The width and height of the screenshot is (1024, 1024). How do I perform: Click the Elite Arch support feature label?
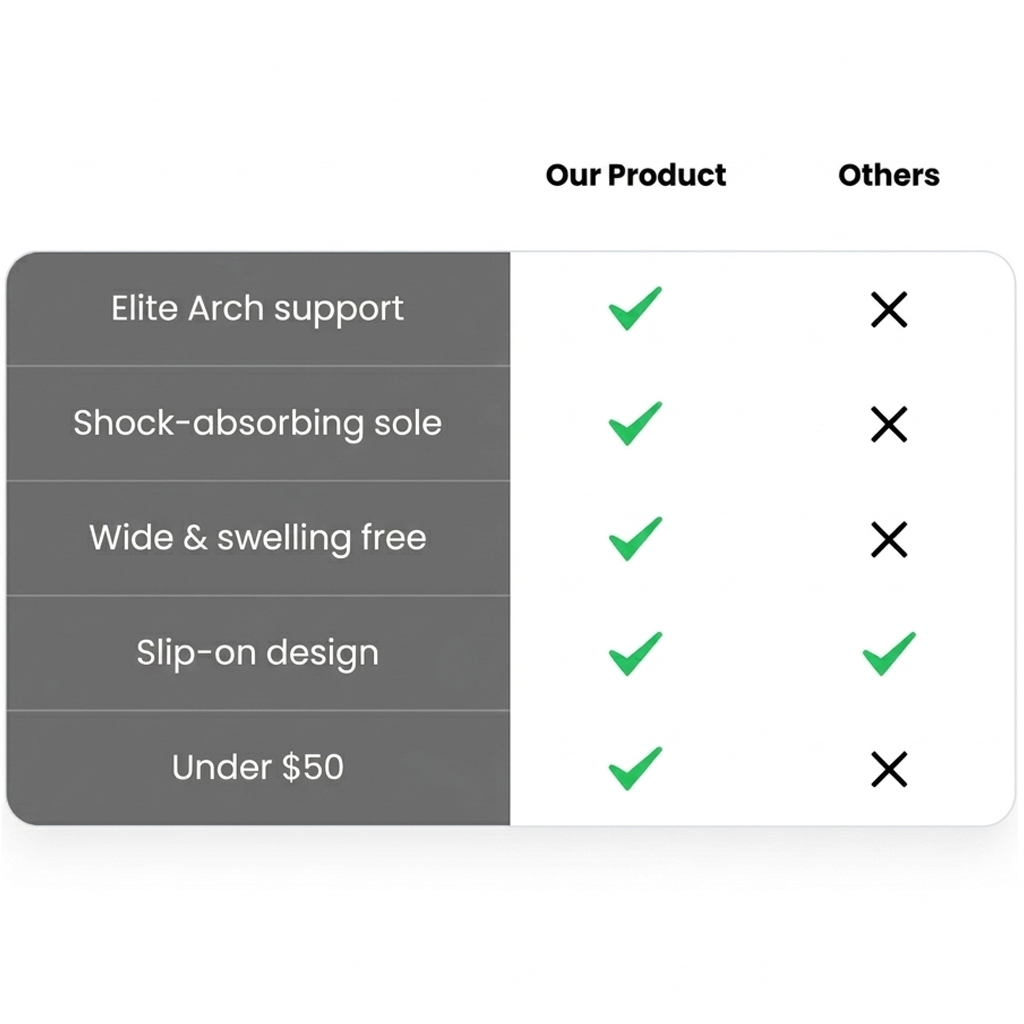coord(257,309)
